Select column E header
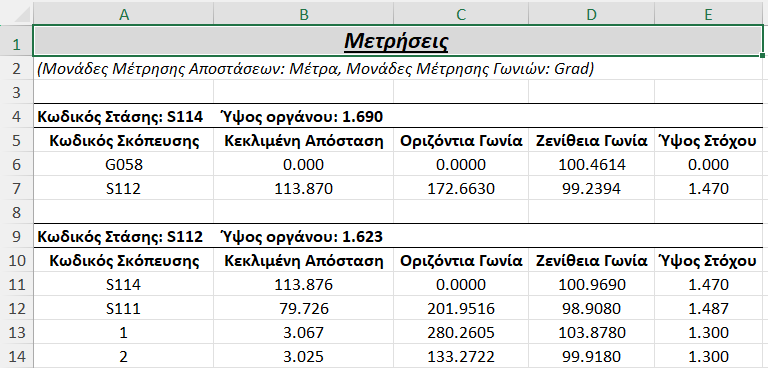768x368 pixels. pyautogui.click(x=709, y=16)
